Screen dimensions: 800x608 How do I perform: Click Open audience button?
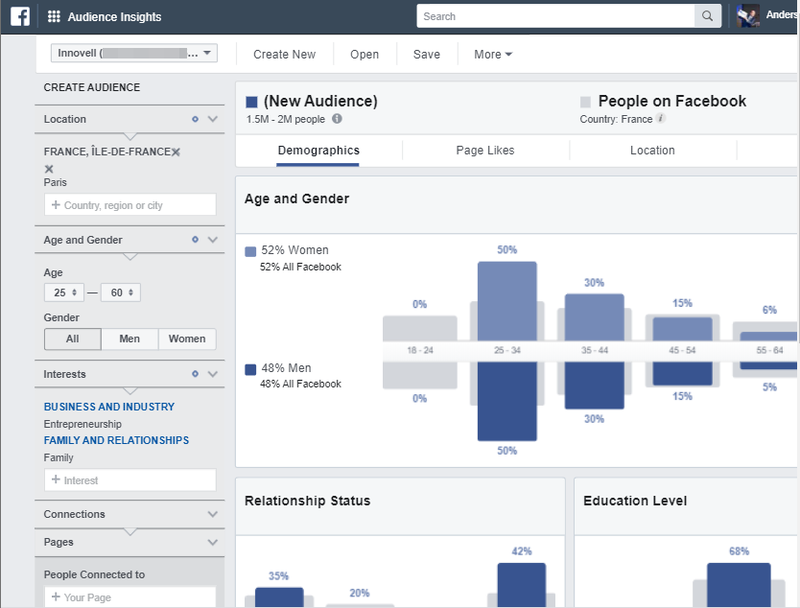tap(364, 54)
